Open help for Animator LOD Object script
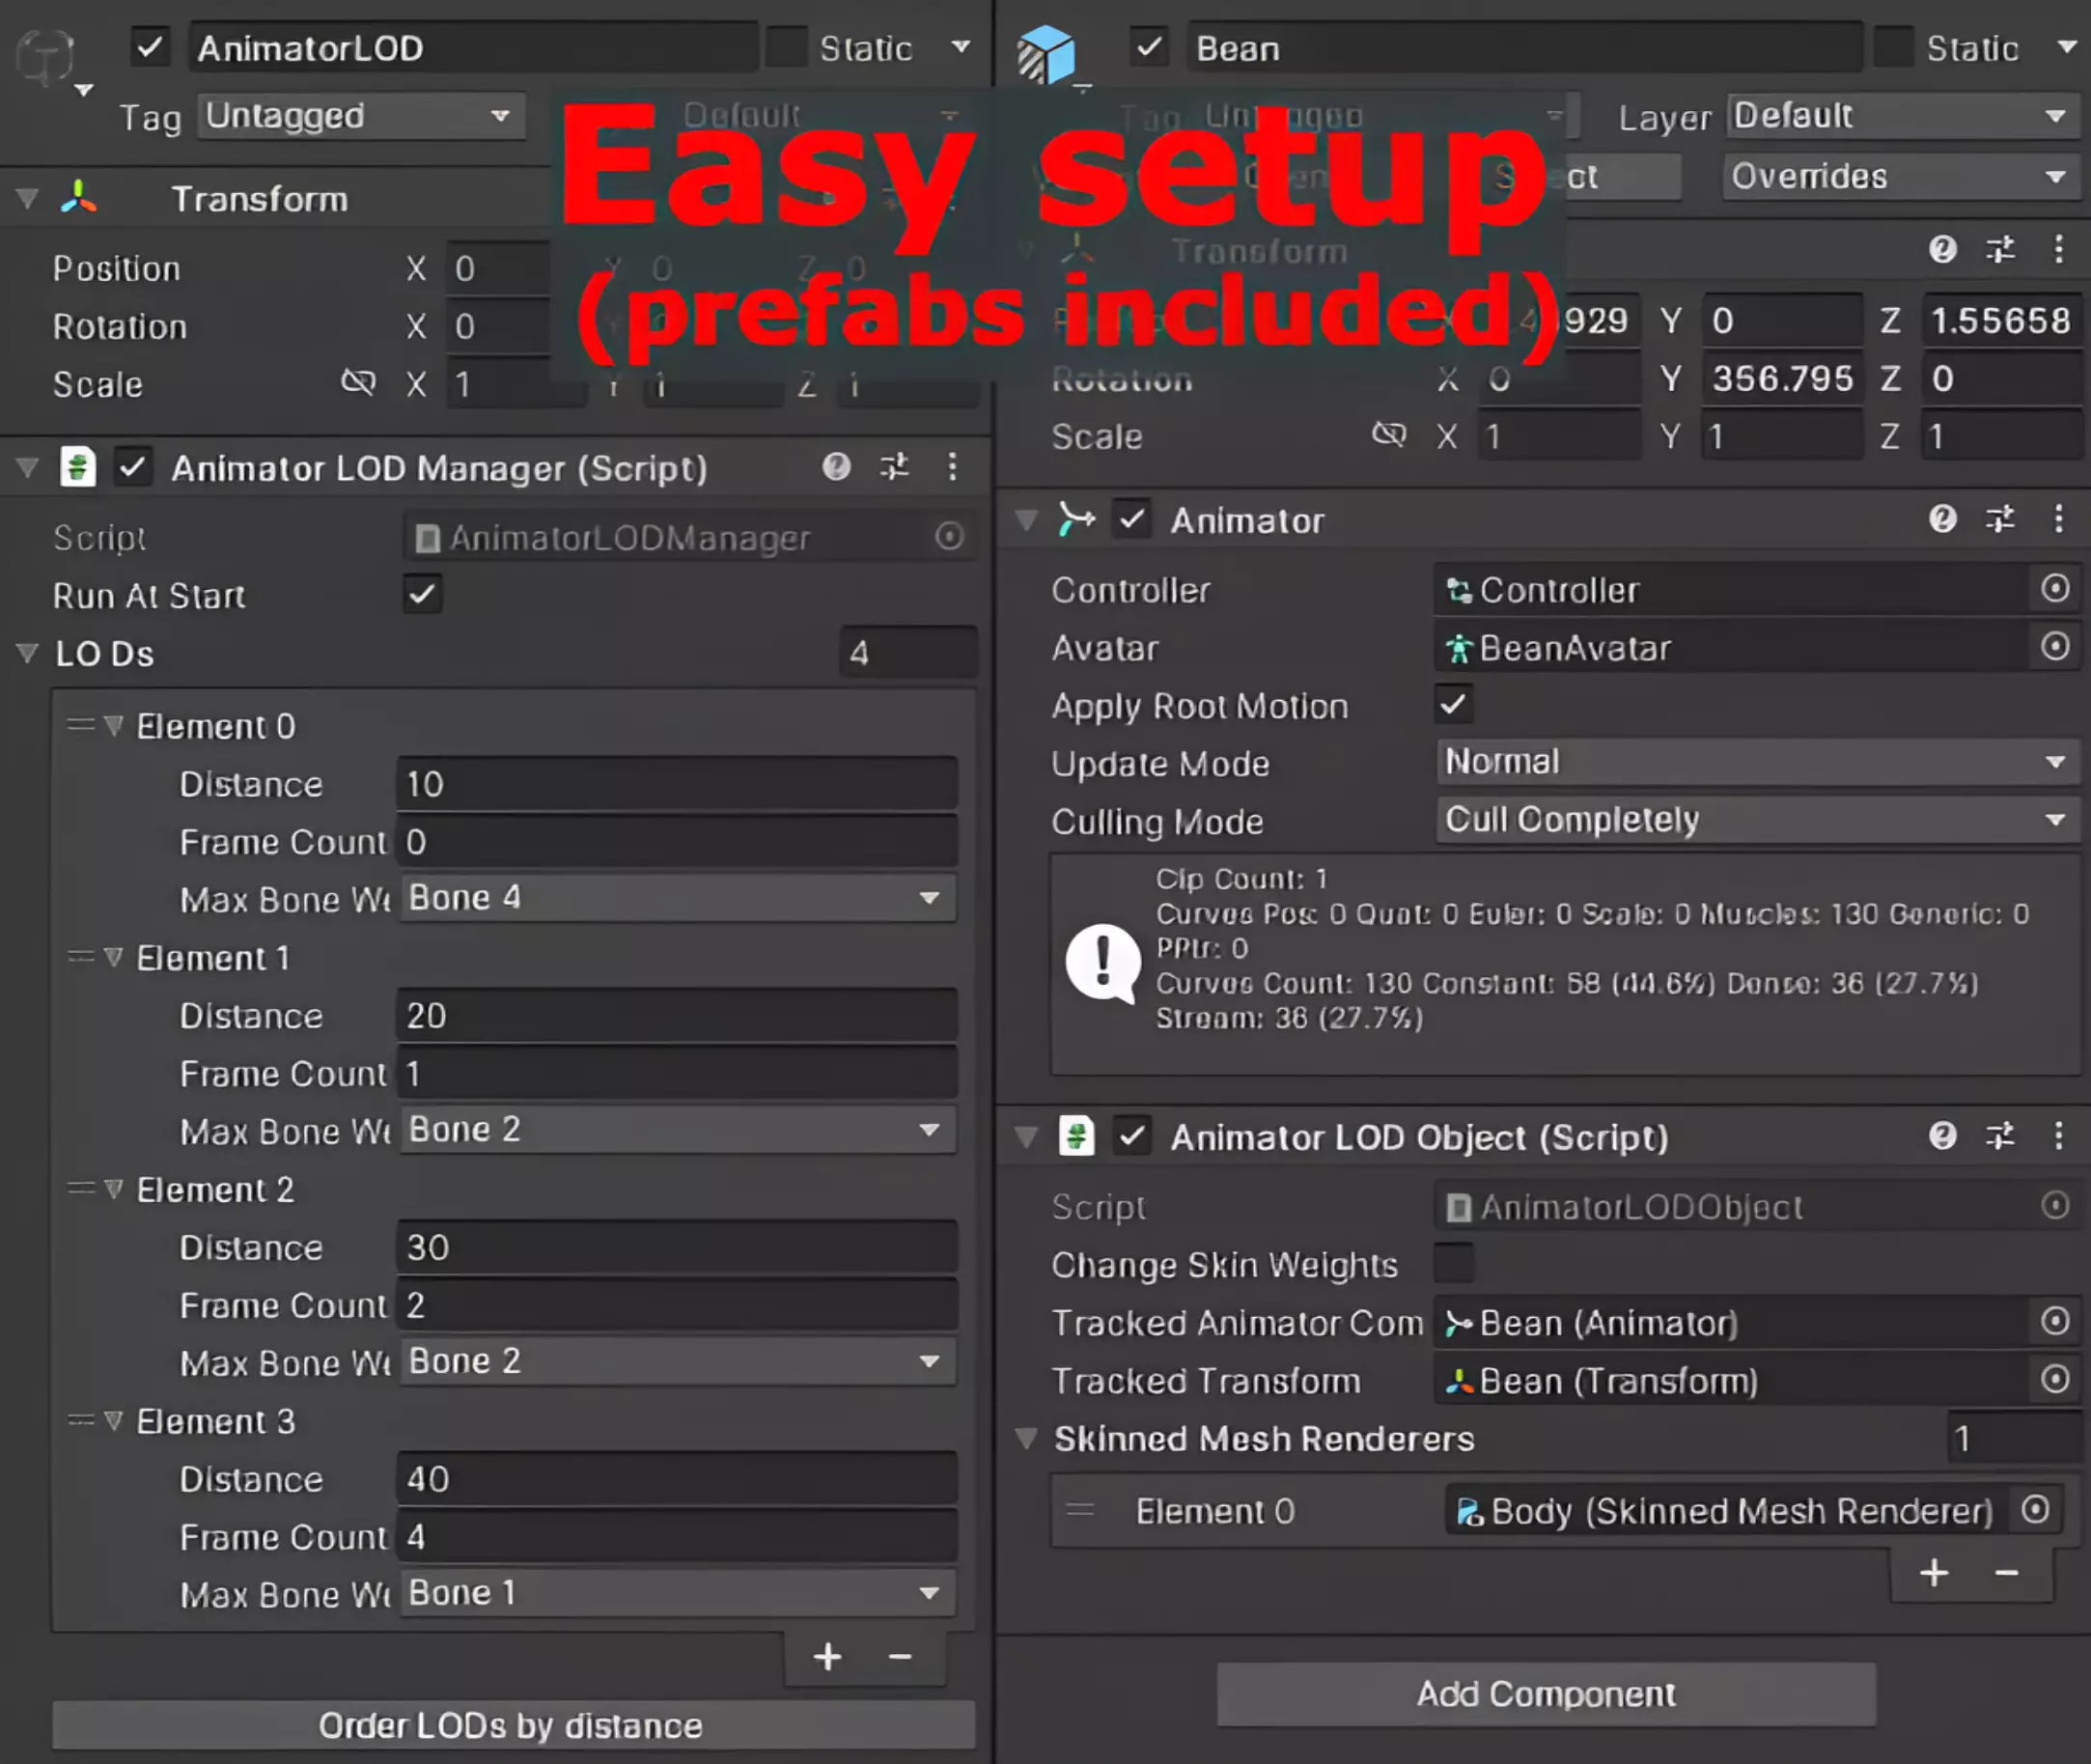This screenshot has width=2091, height=1764. (1942, 1135)
